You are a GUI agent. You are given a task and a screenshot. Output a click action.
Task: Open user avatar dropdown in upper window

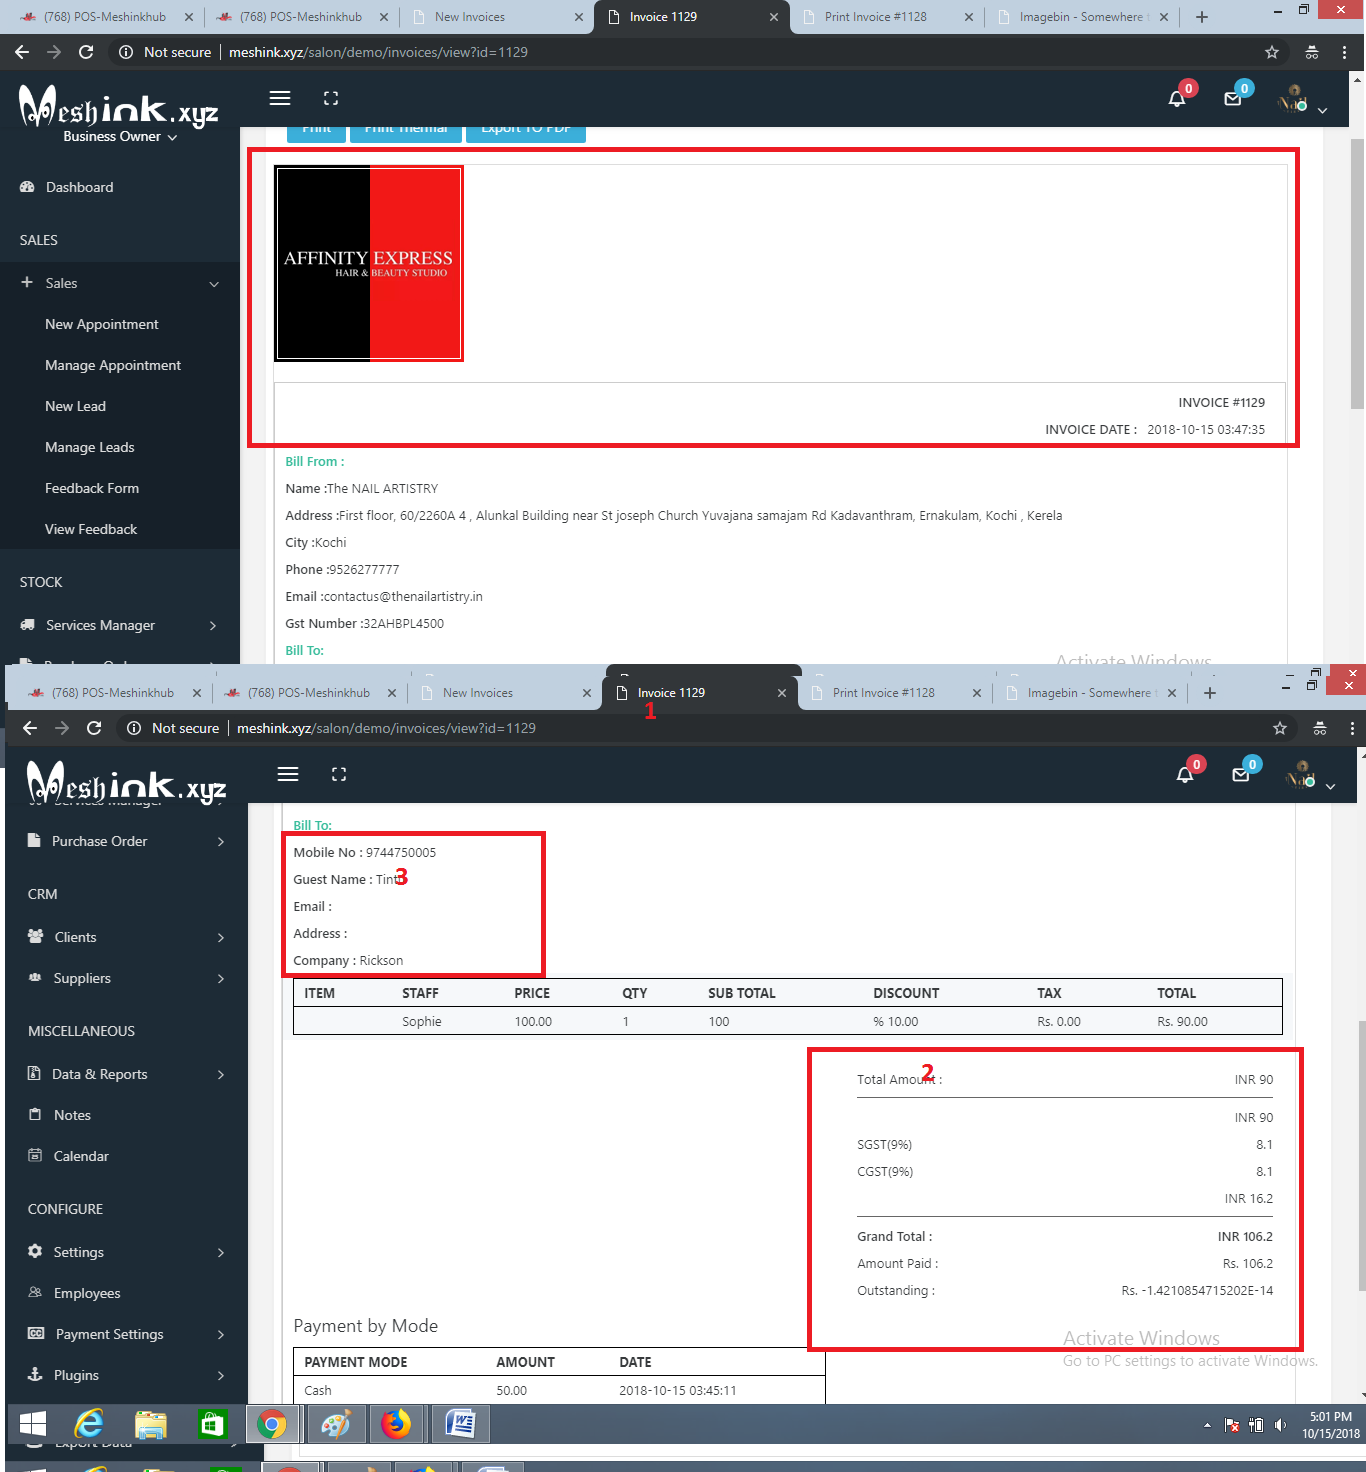1302,99
